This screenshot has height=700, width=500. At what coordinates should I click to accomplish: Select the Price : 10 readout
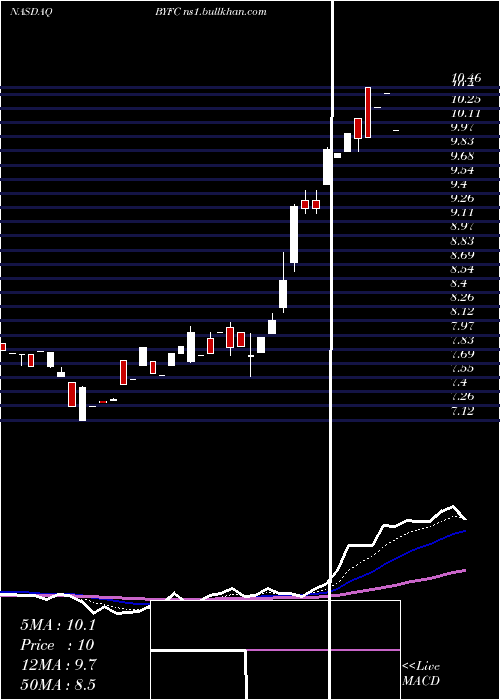tap(57, 645)
